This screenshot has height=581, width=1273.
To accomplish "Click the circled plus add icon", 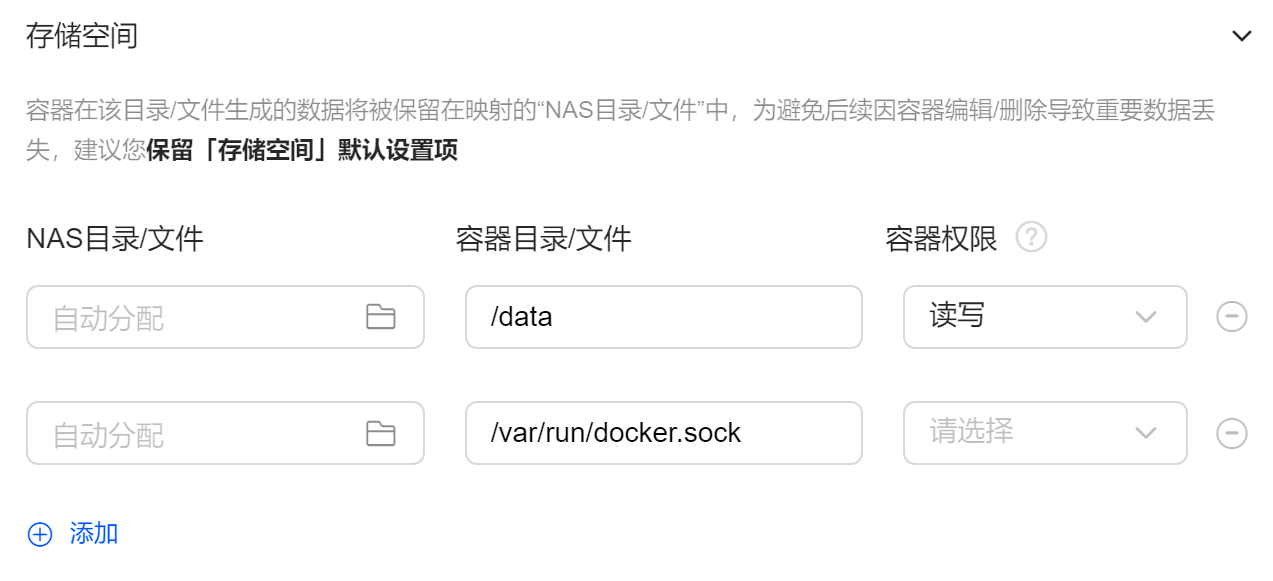I will coord(40,534).
